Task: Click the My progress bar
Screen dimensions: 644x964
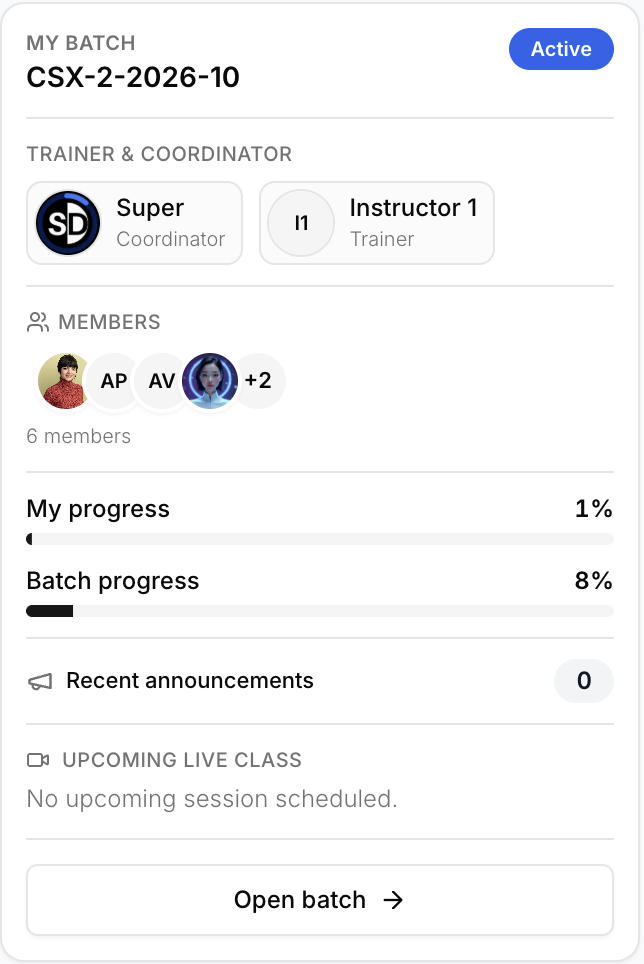Action: point(320,539)
